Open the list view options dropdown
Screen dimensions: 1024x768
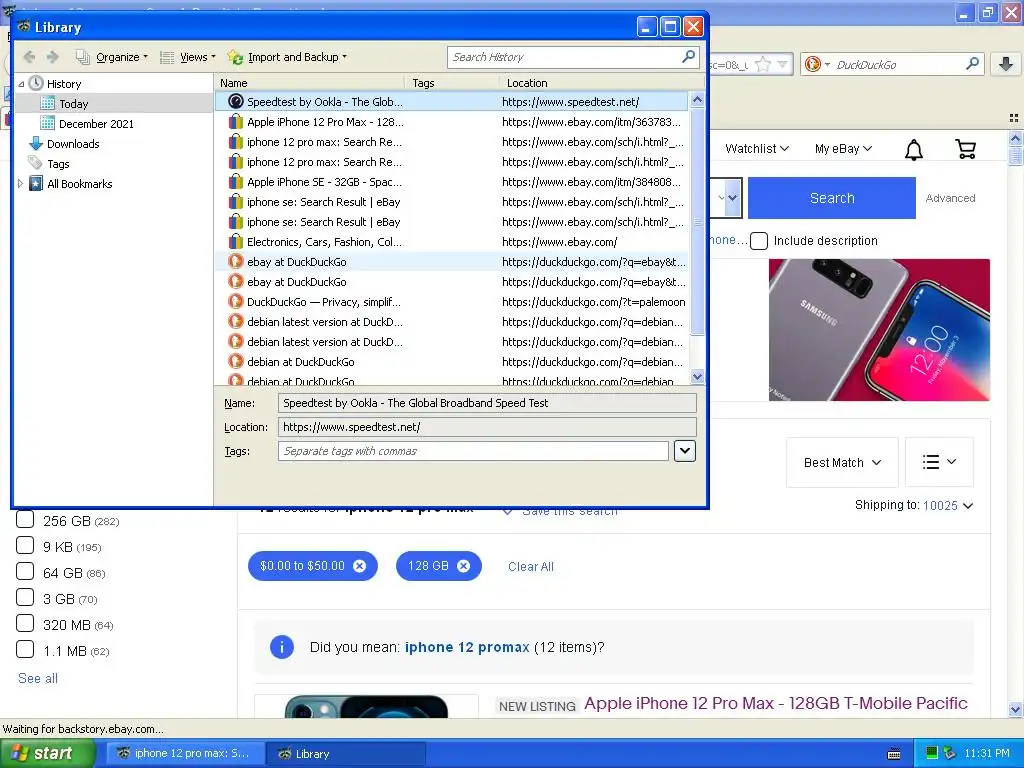(939, 462)
